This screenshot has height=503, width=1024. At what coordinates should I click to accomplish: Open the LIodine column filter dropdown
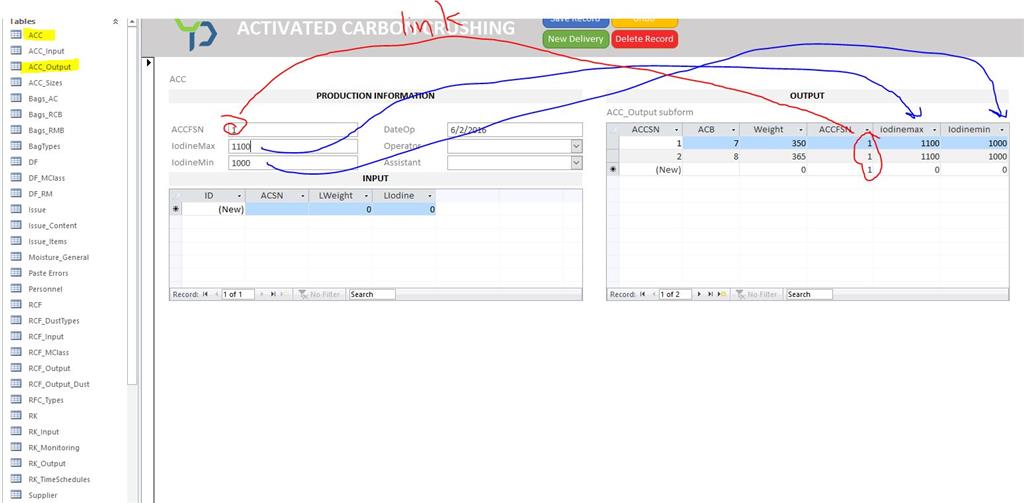coord(430,196)
